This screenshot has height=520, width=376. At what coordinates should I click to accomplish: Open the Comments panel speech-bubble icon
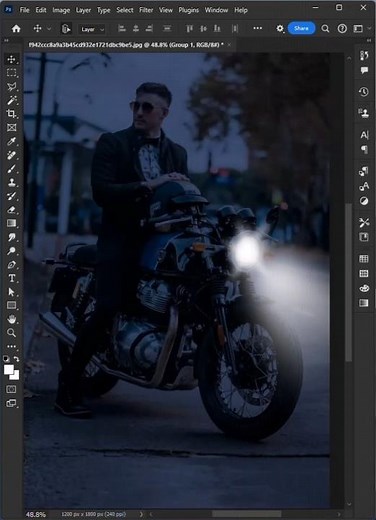click(x=364, y=70)
